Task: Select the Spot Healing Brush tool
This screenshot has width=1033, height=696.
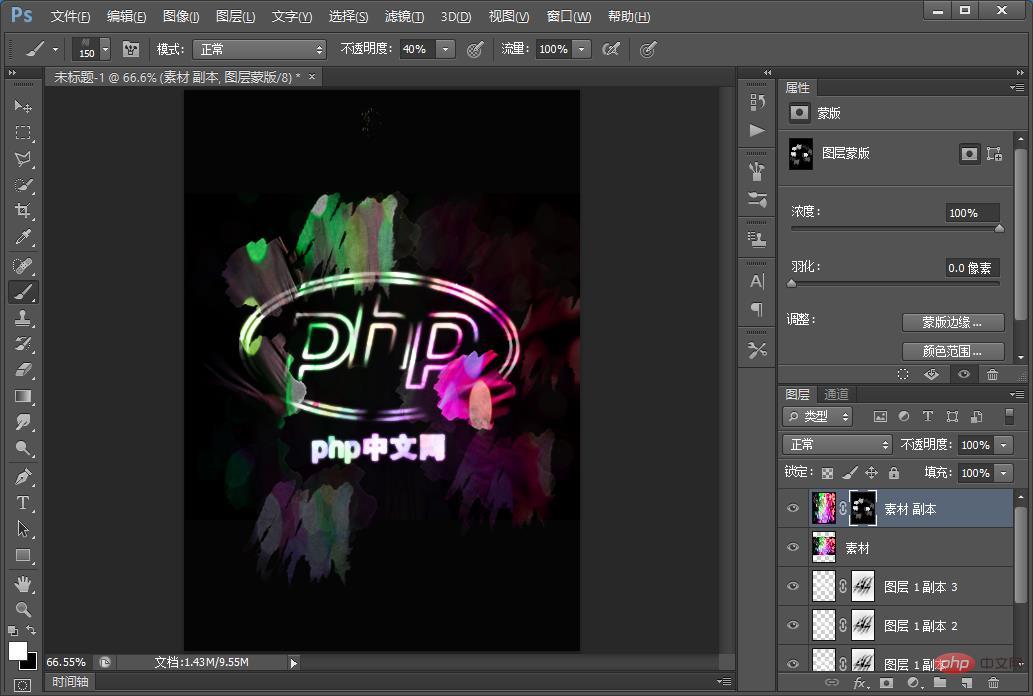Action: point(23,266)
